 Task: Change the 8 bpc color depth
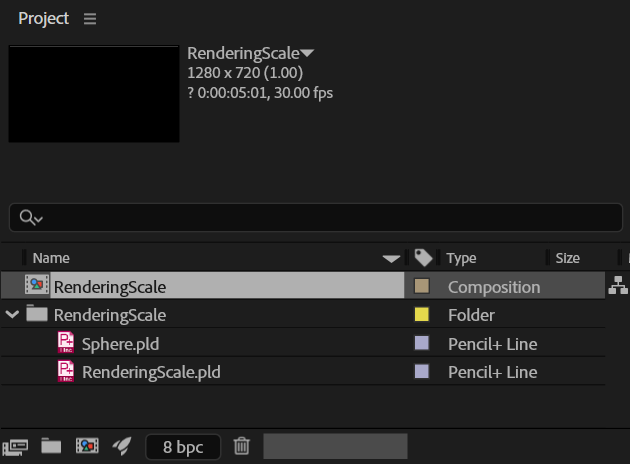pyautogui.click(x=183, y=447)
